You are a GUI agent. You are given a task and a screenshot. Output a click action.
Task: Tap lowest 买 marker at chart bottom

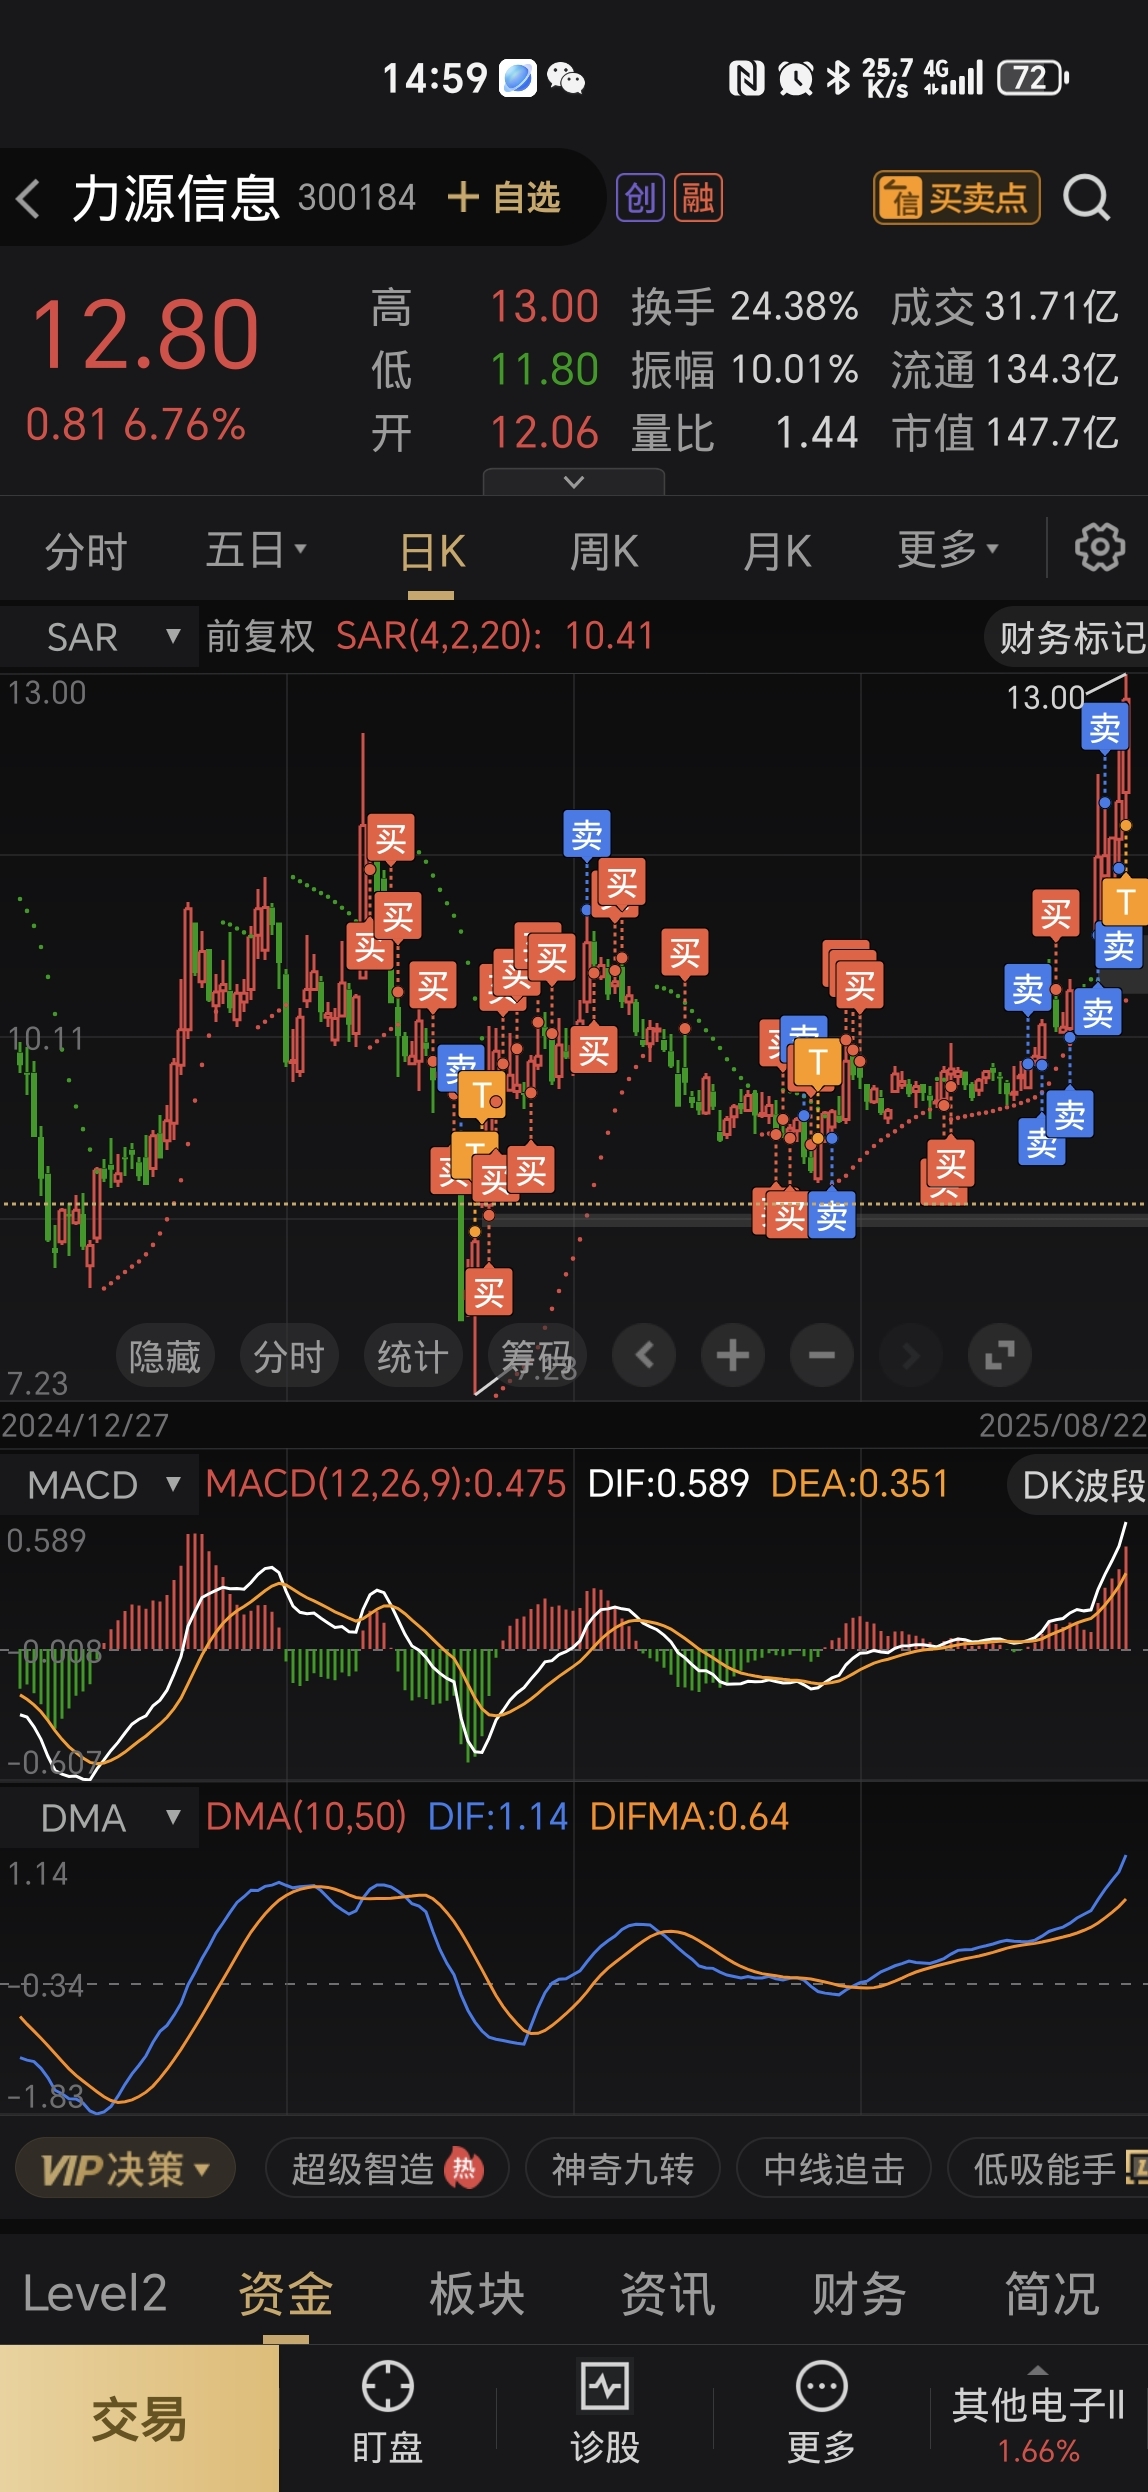(489, 1292)
